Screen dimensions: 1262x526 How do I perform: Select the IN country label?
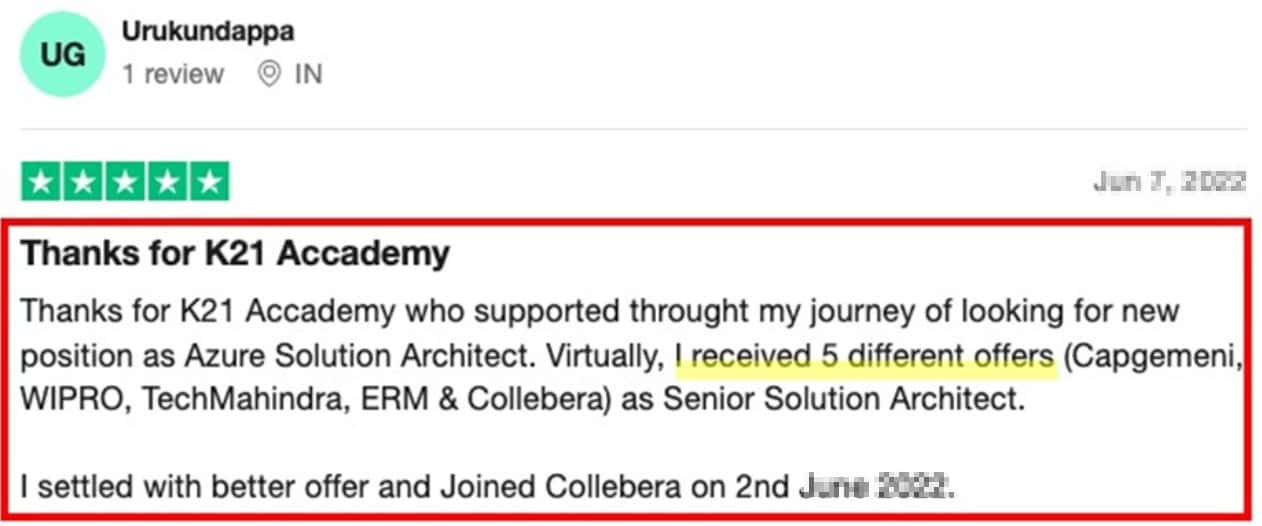308,74
